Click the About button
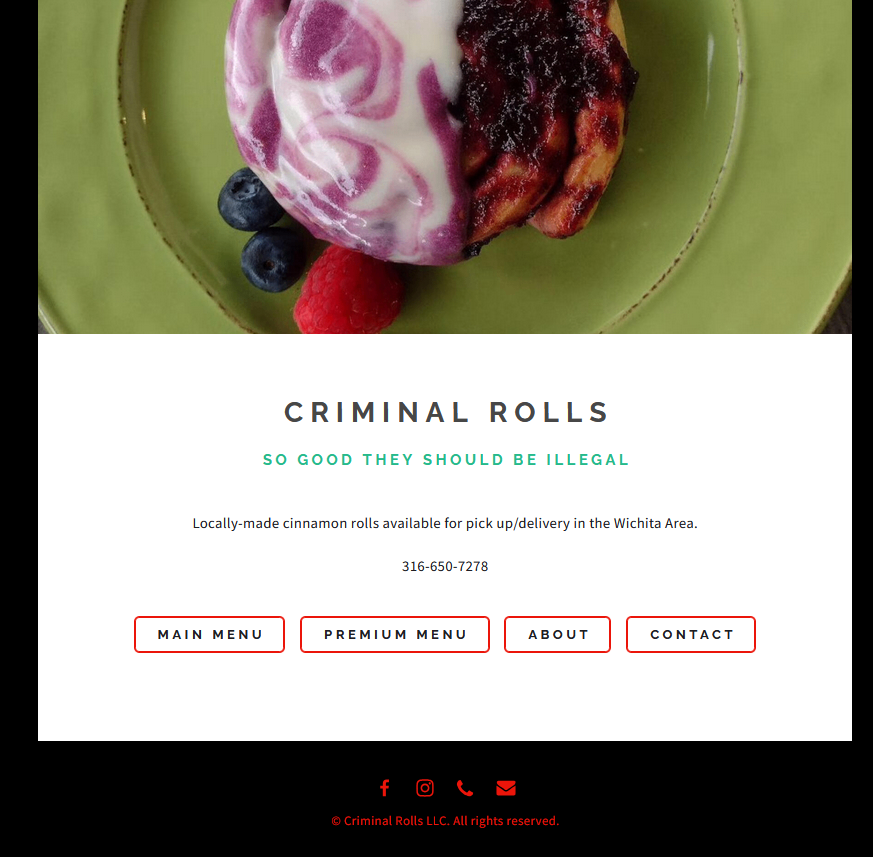 pyautogui.click(x=557, y=634)
